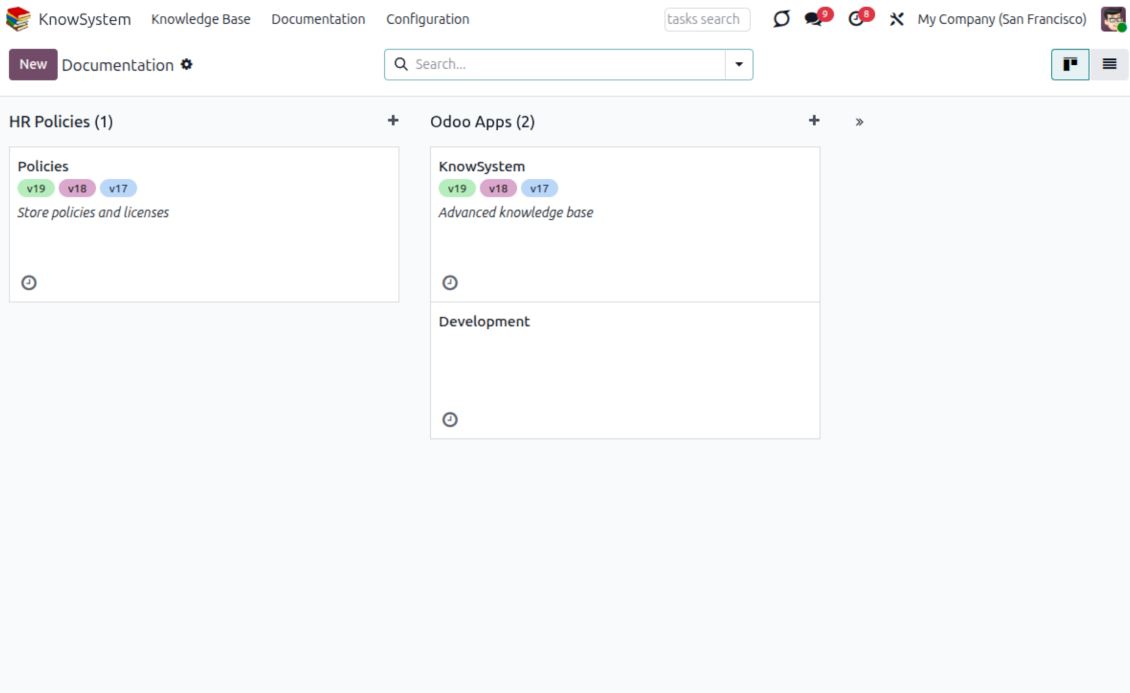The height and width of the screenshot is (693, 1130).
Task: Select the v19 tag on KnowSystem card
Action: (x=457, y=188)
